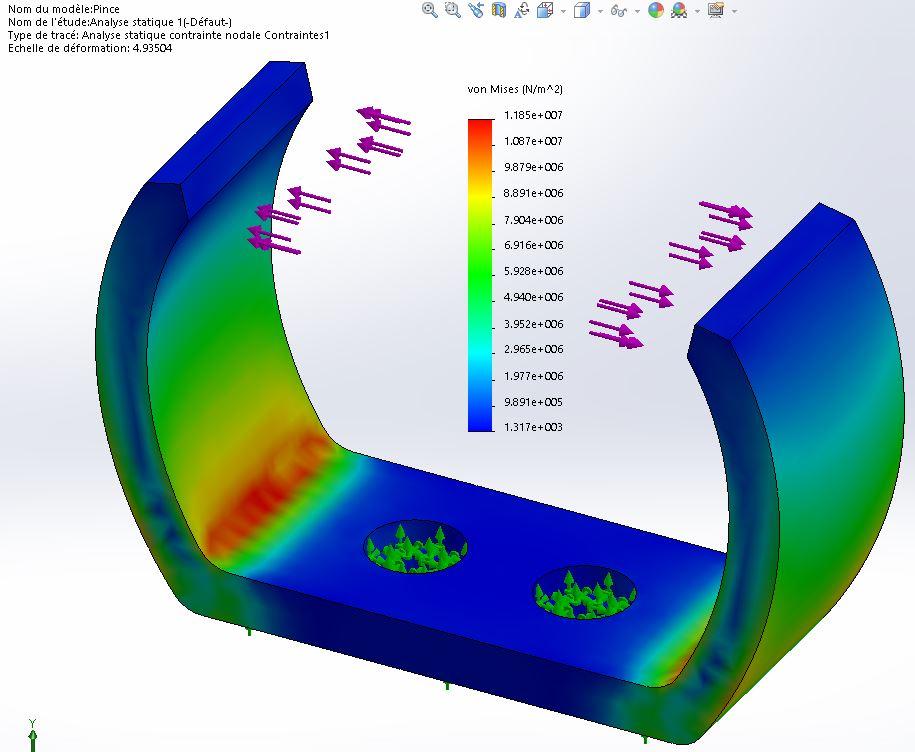Open the Edit Appearance color ball

tap(656, 10)
